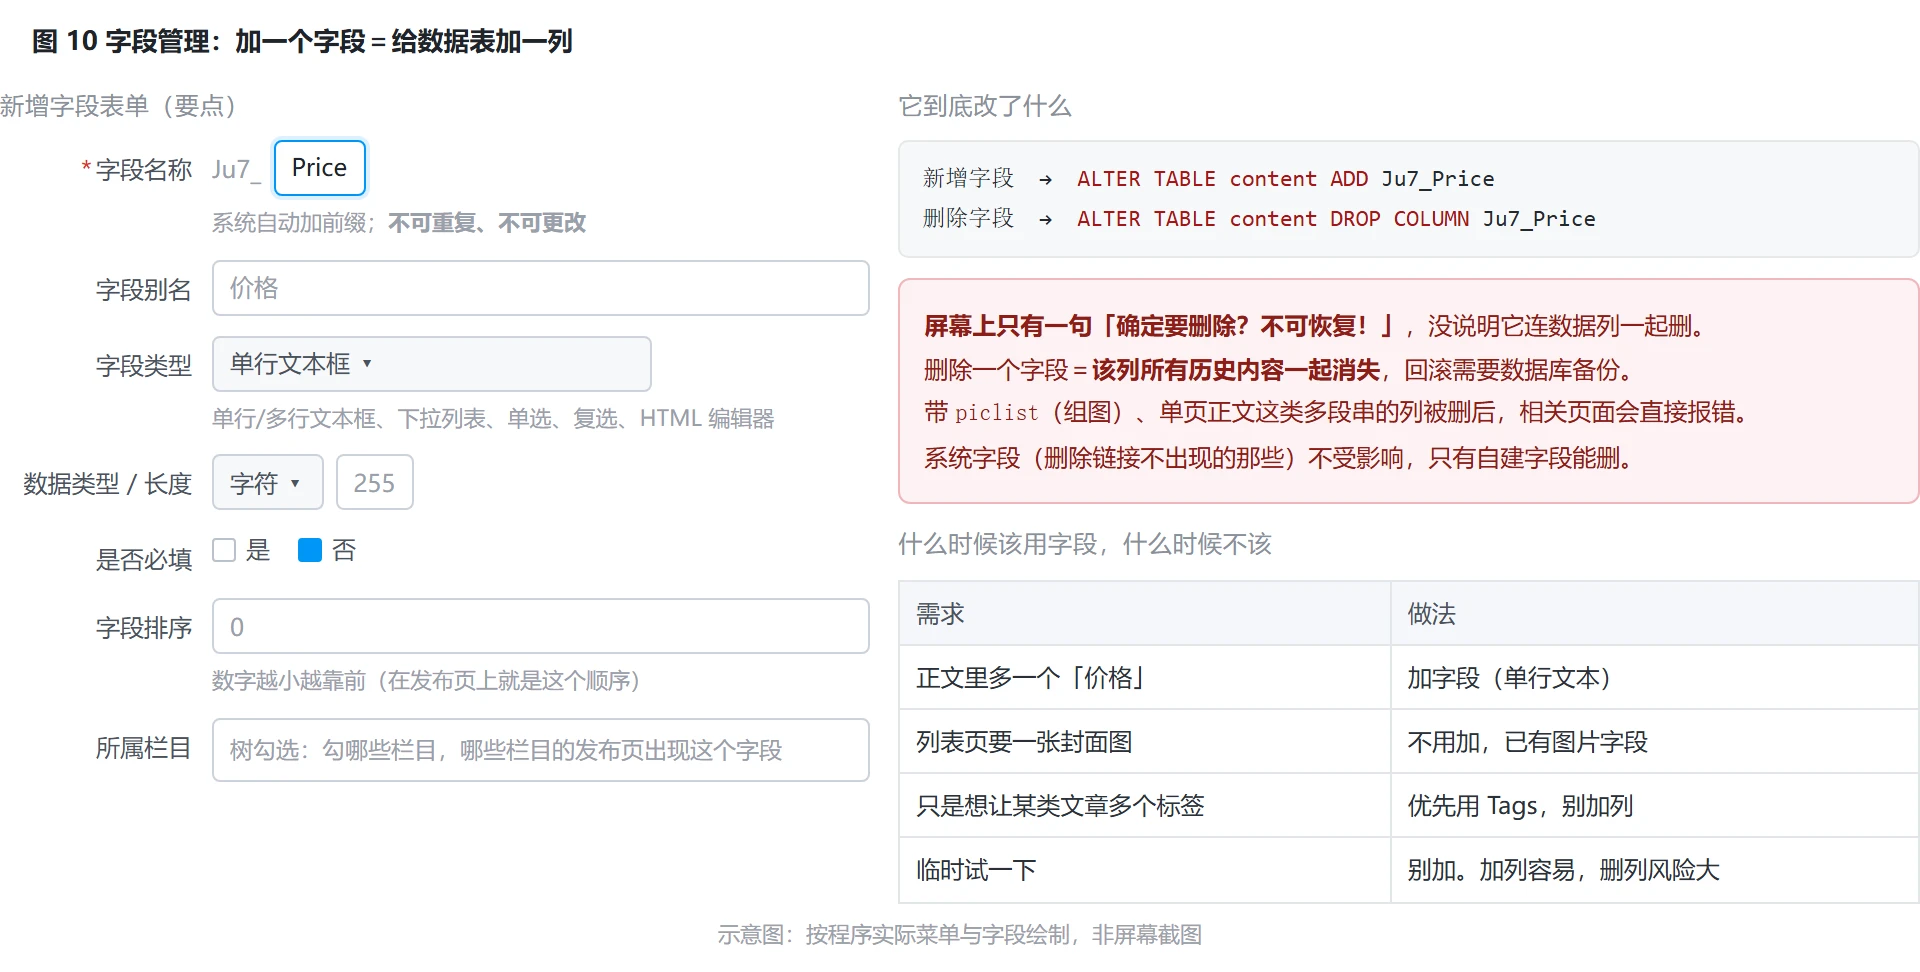Click the heading 什么时候该用字段，什么时候不该
1920x972 pixels.
[x=1085, y=544]
